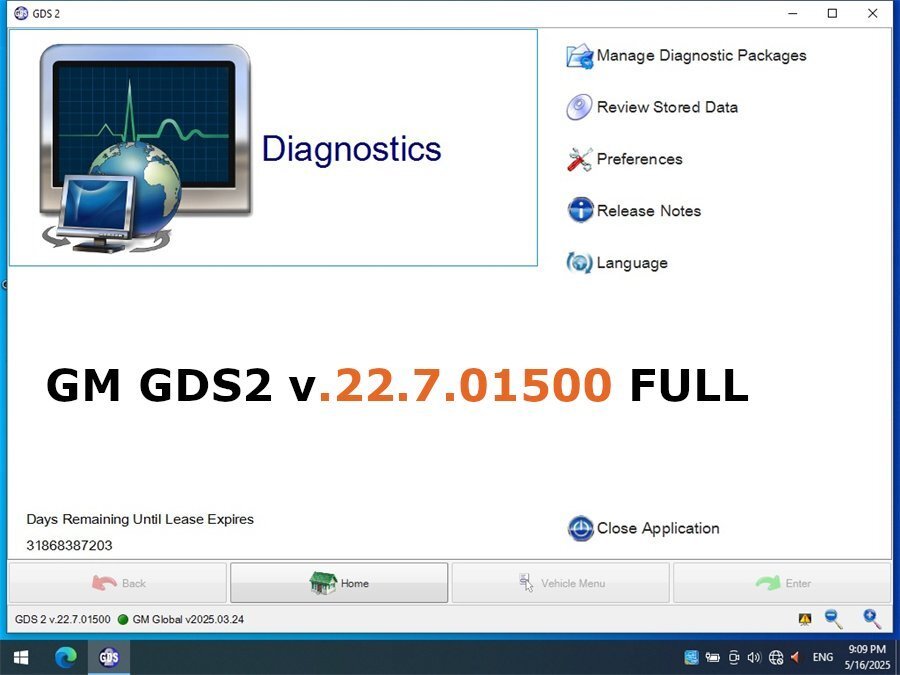Unmute audio via the speaker tray icon
Screen dimensions: 900x675
(x=754, y=657)
